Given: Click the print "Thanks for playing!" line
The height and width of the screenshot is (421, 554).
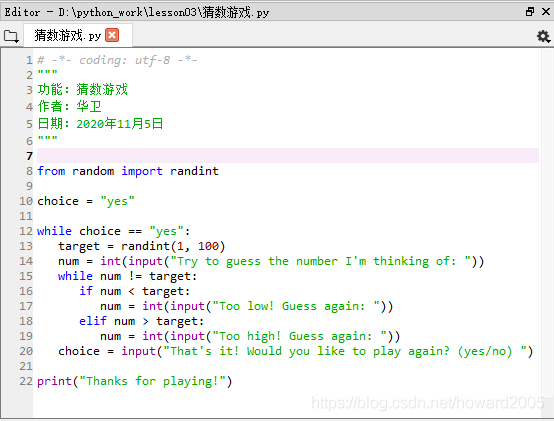Looking at the screenshot, I should tap(135, 381).
